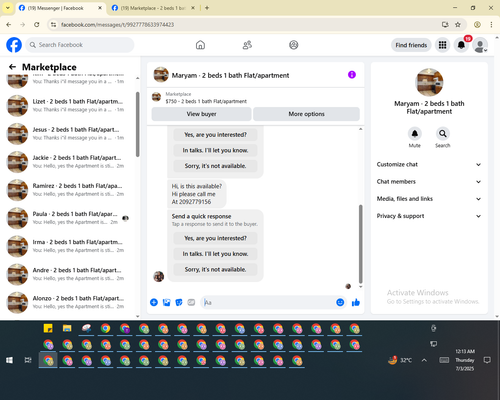The height and width of the screenshot is (400, 500).
Task: Open the profile circle icon in top navigation
Action: [x=294, y=45]
